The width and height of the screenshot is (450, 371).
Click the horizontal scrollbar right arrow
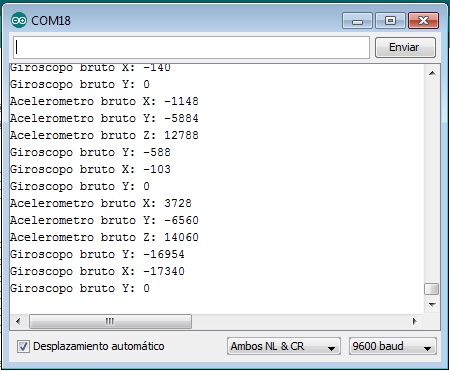click(x=414, y=321)
